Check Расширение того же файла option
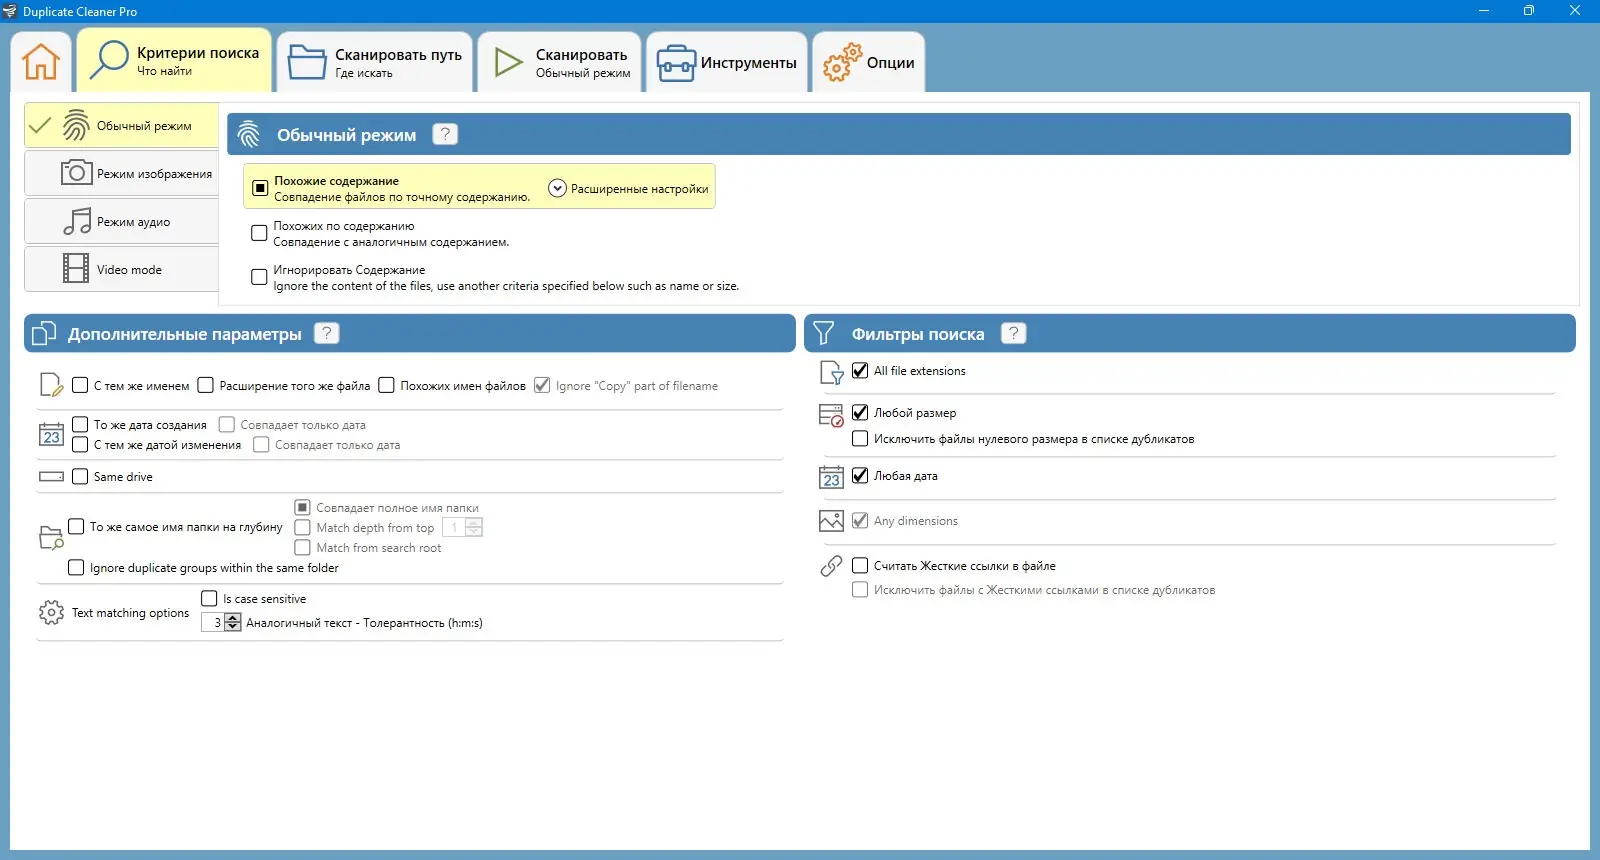1600x860 pixels. click(206, 385)
